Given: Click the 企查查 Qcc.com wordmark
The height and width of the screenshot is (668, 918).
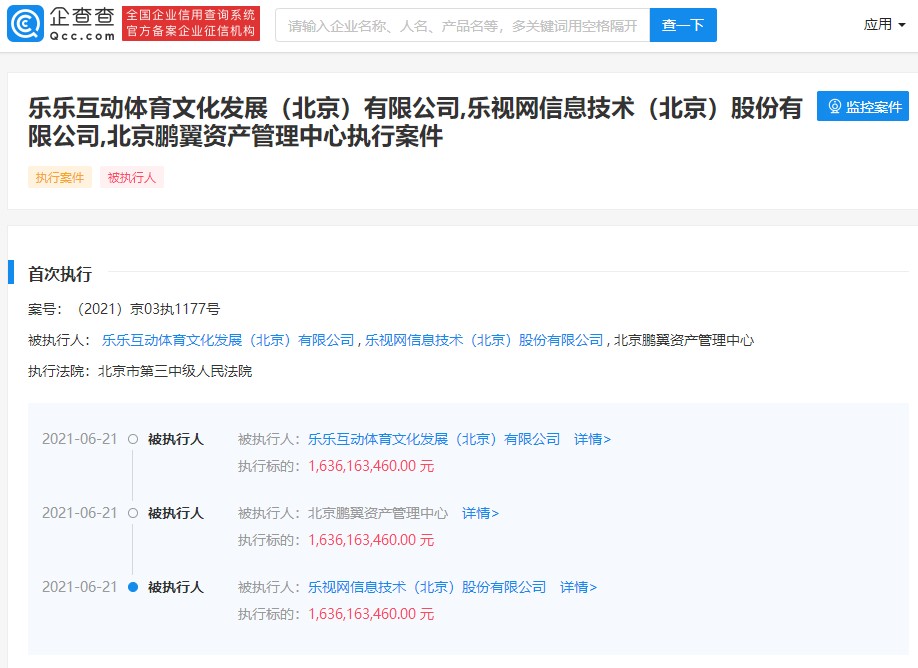Looking at the screenshot, I should 82,24.
